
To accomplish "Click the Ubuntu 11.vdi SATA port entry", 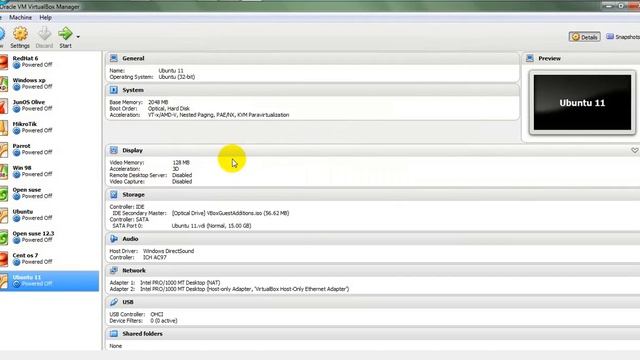I will 211,226.
